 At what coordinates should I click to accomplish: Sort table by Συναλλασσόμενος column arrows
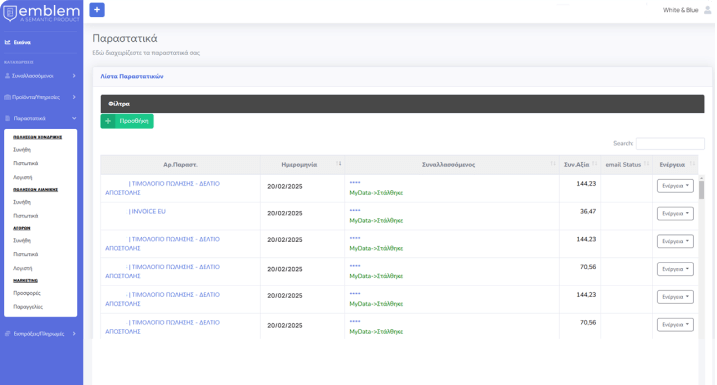(553, 164)
